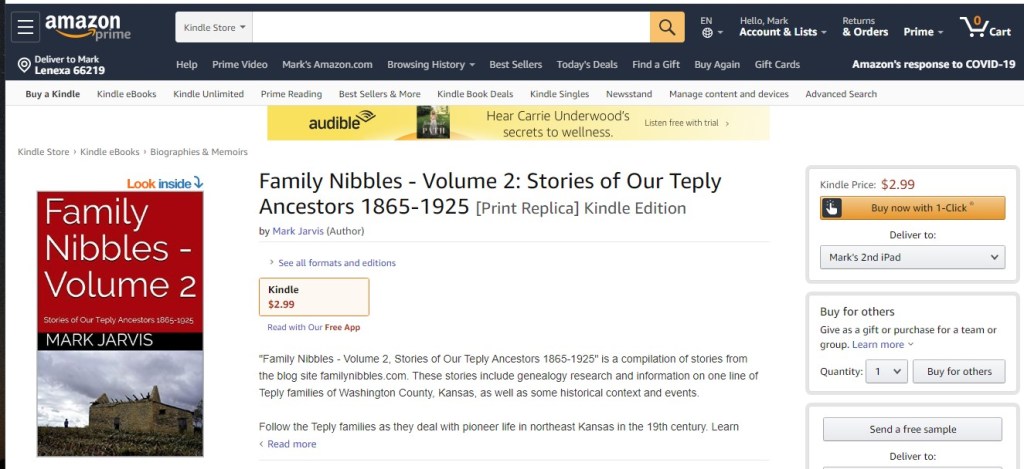Image resolution: width=1024 pixels, height=469 pixels.
Task: Open the Kindle Store search category dropdown
Action: pyautogui.click(x=214, y=28)
